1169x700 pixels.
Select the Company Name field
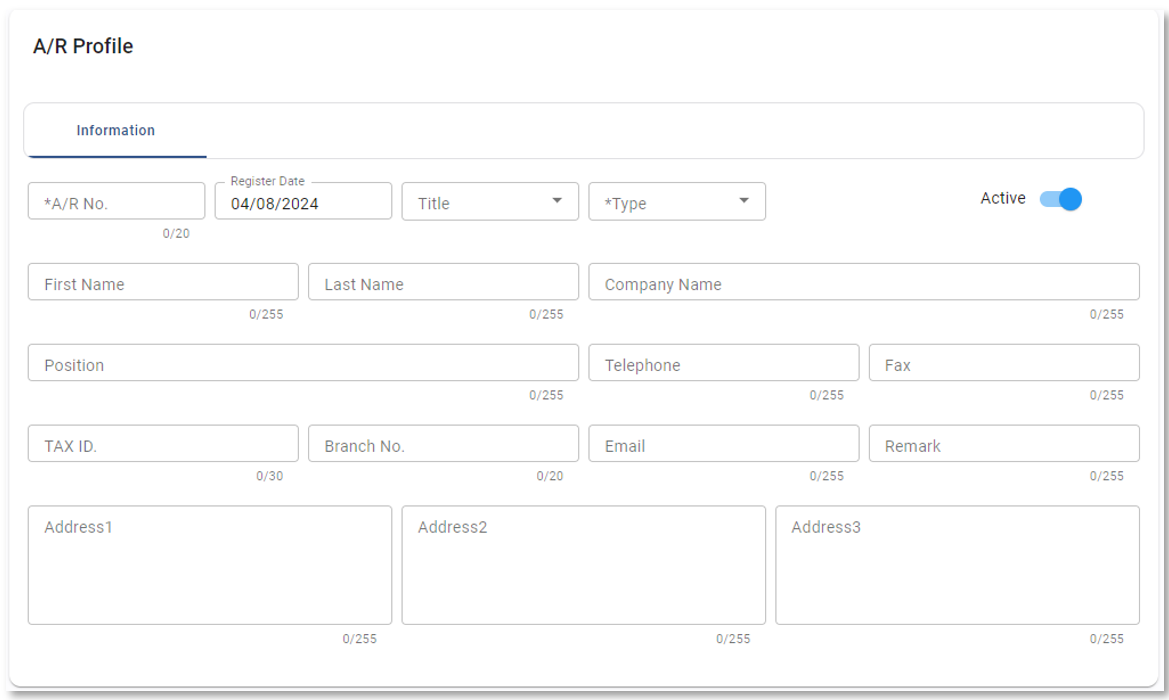[x=863, y=283]
